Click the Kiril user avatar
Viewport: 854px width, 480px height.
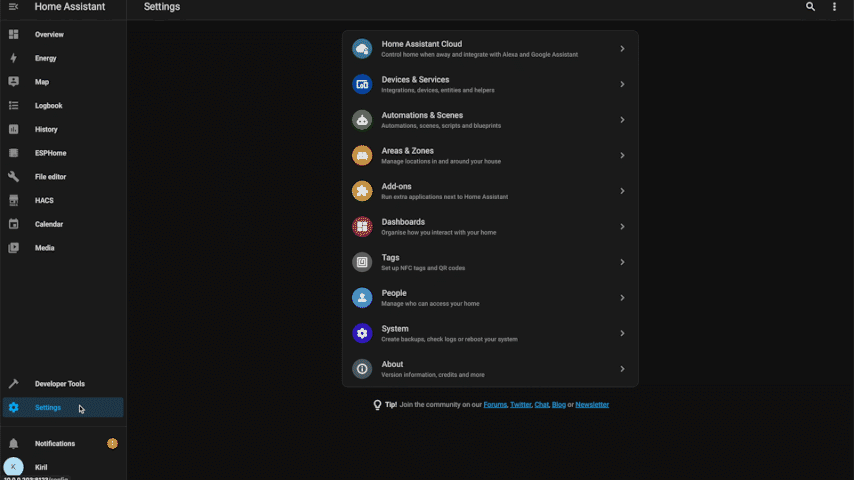pos(14,467)
